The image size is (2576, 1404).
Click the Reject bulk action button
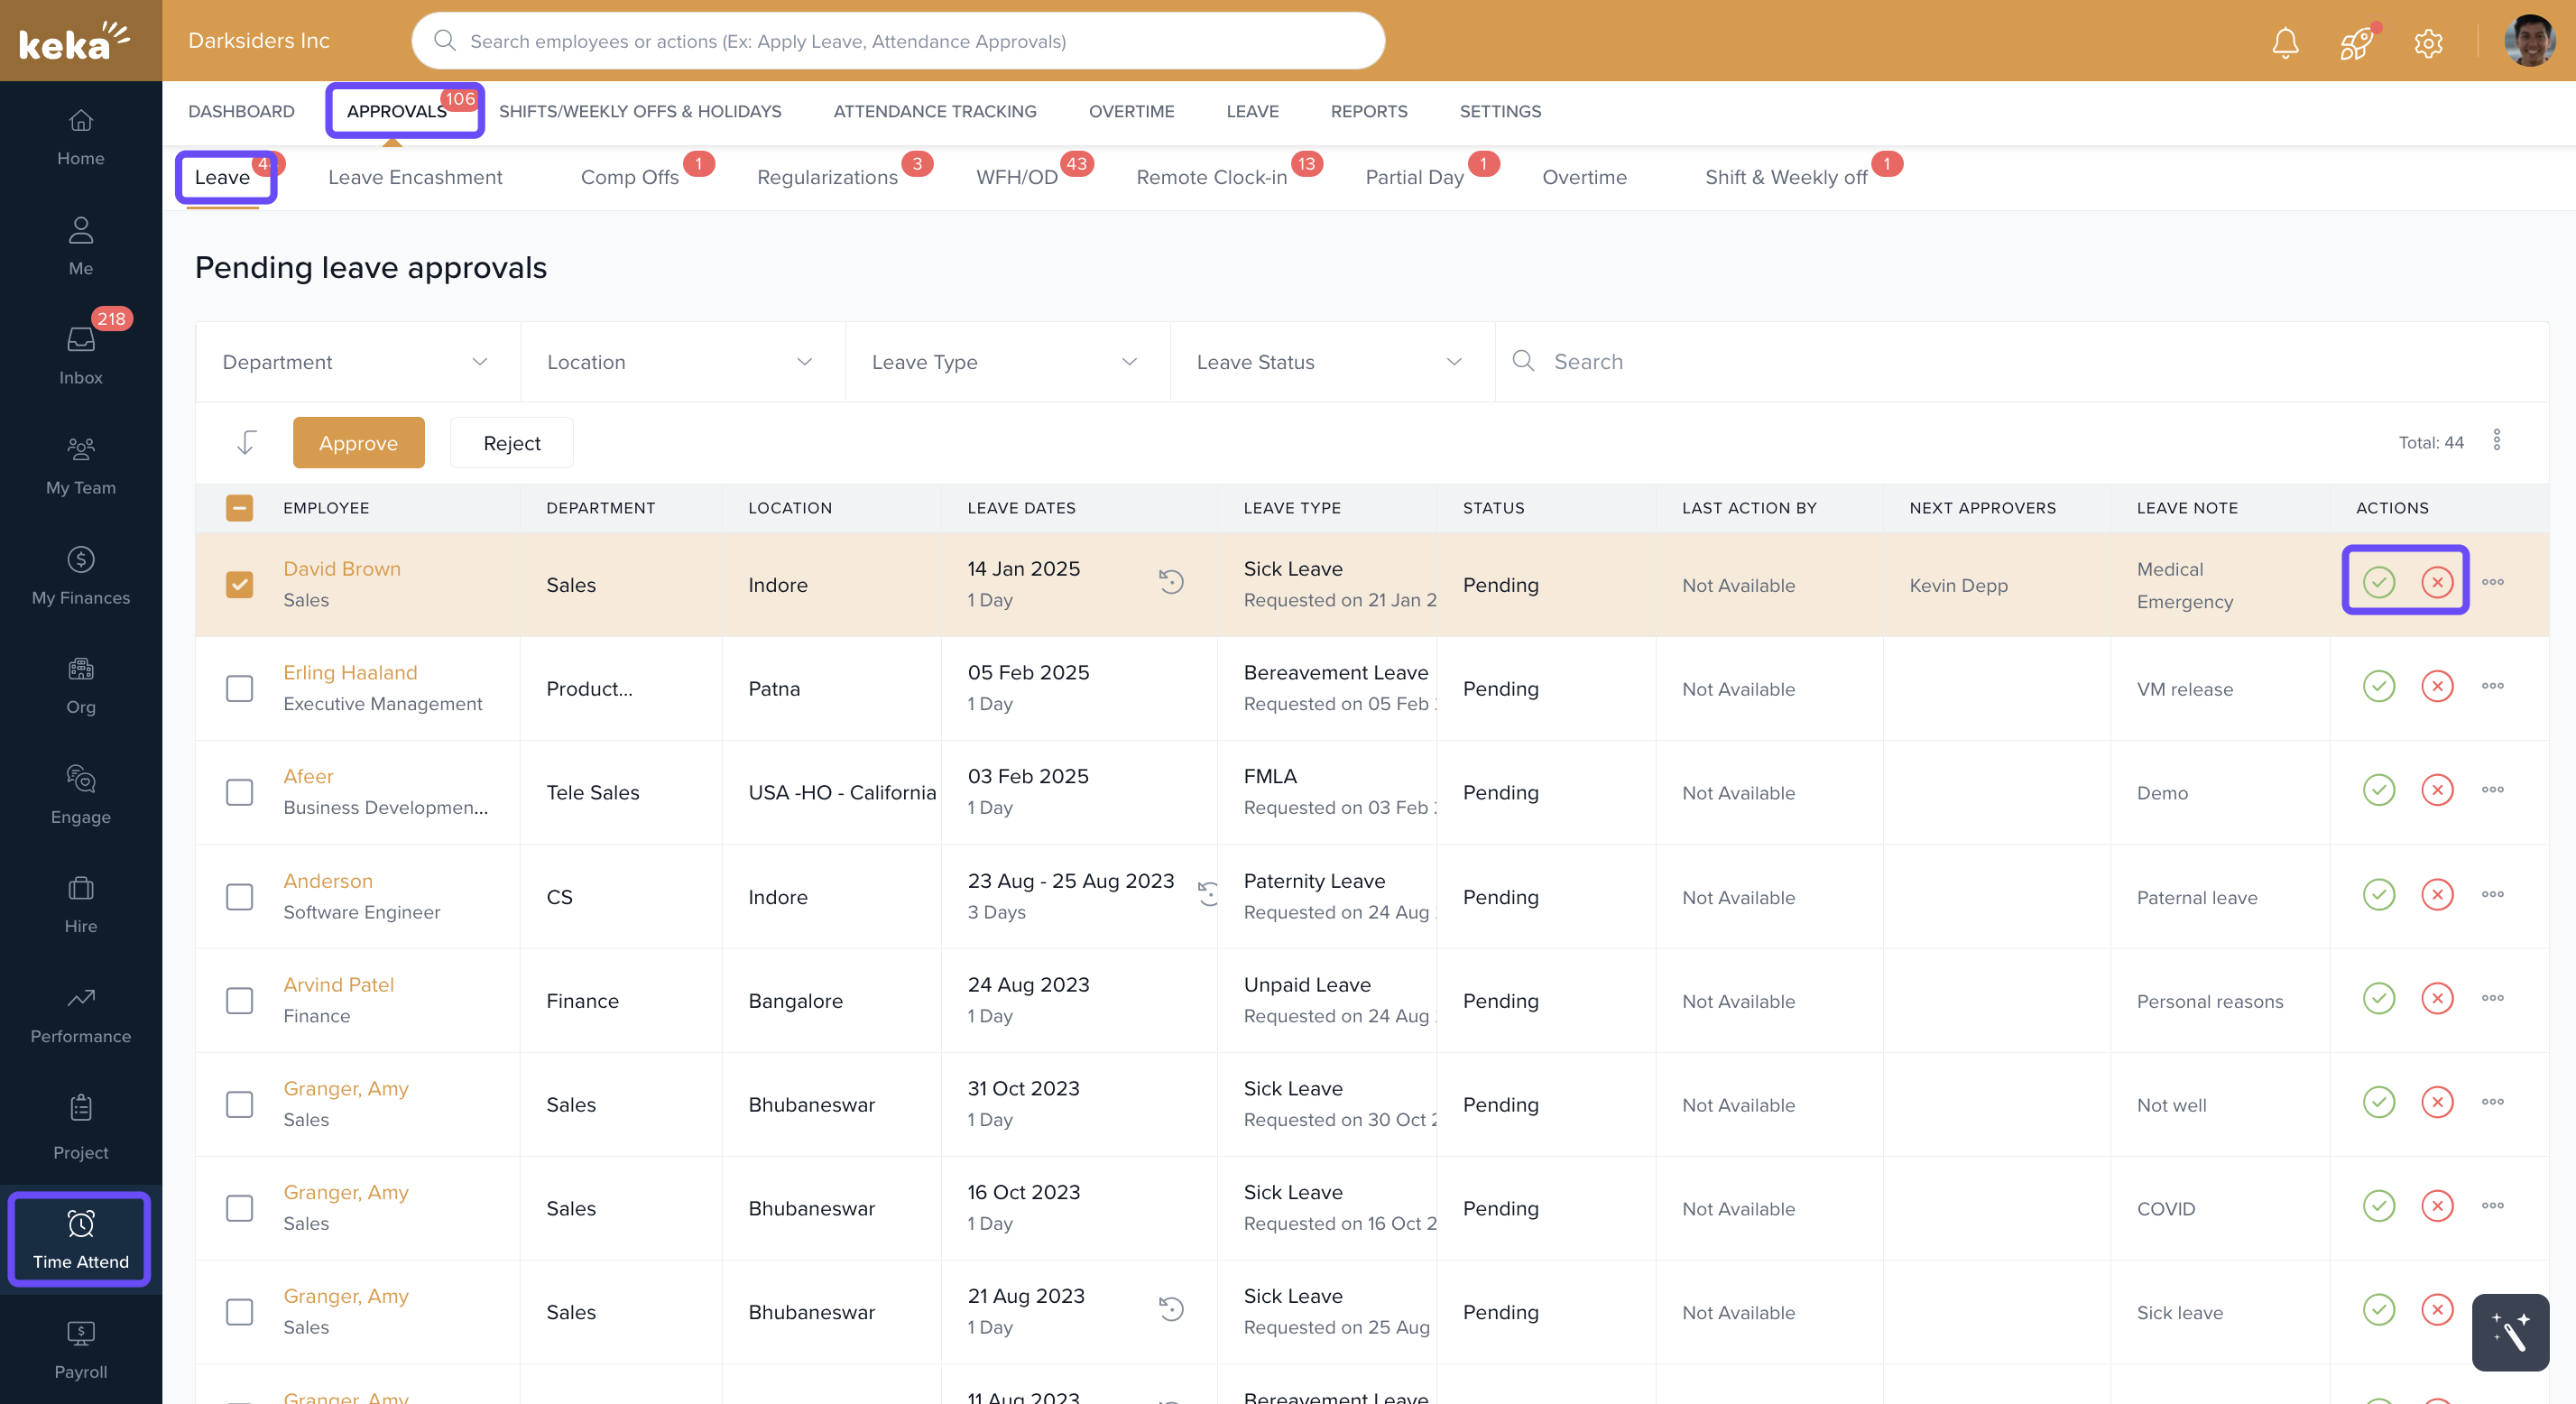pyautogui.click(x=511, y=443)
